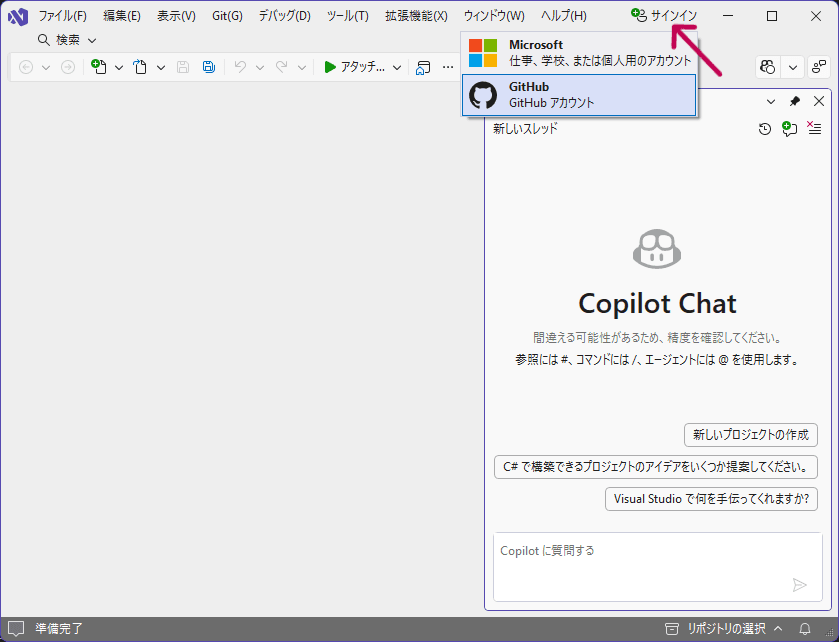Click the Visual Studio help suggestion
Image resolution: width=839 pixels, height=642 pixels.
[711, 499]
